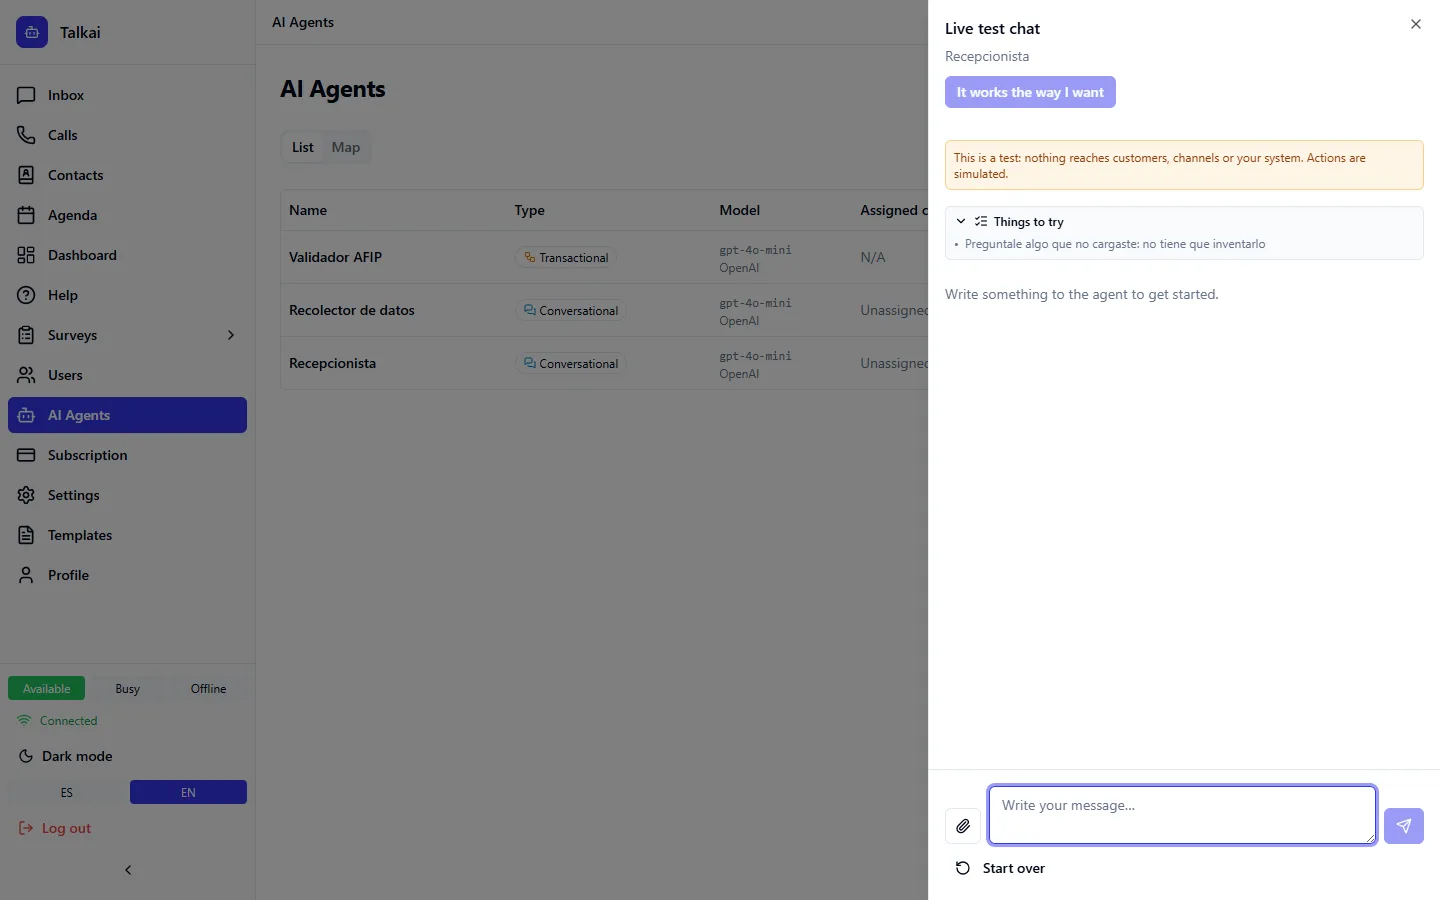
Task: Click the Talkai logo icon
Action: click(x=32, y=32)
